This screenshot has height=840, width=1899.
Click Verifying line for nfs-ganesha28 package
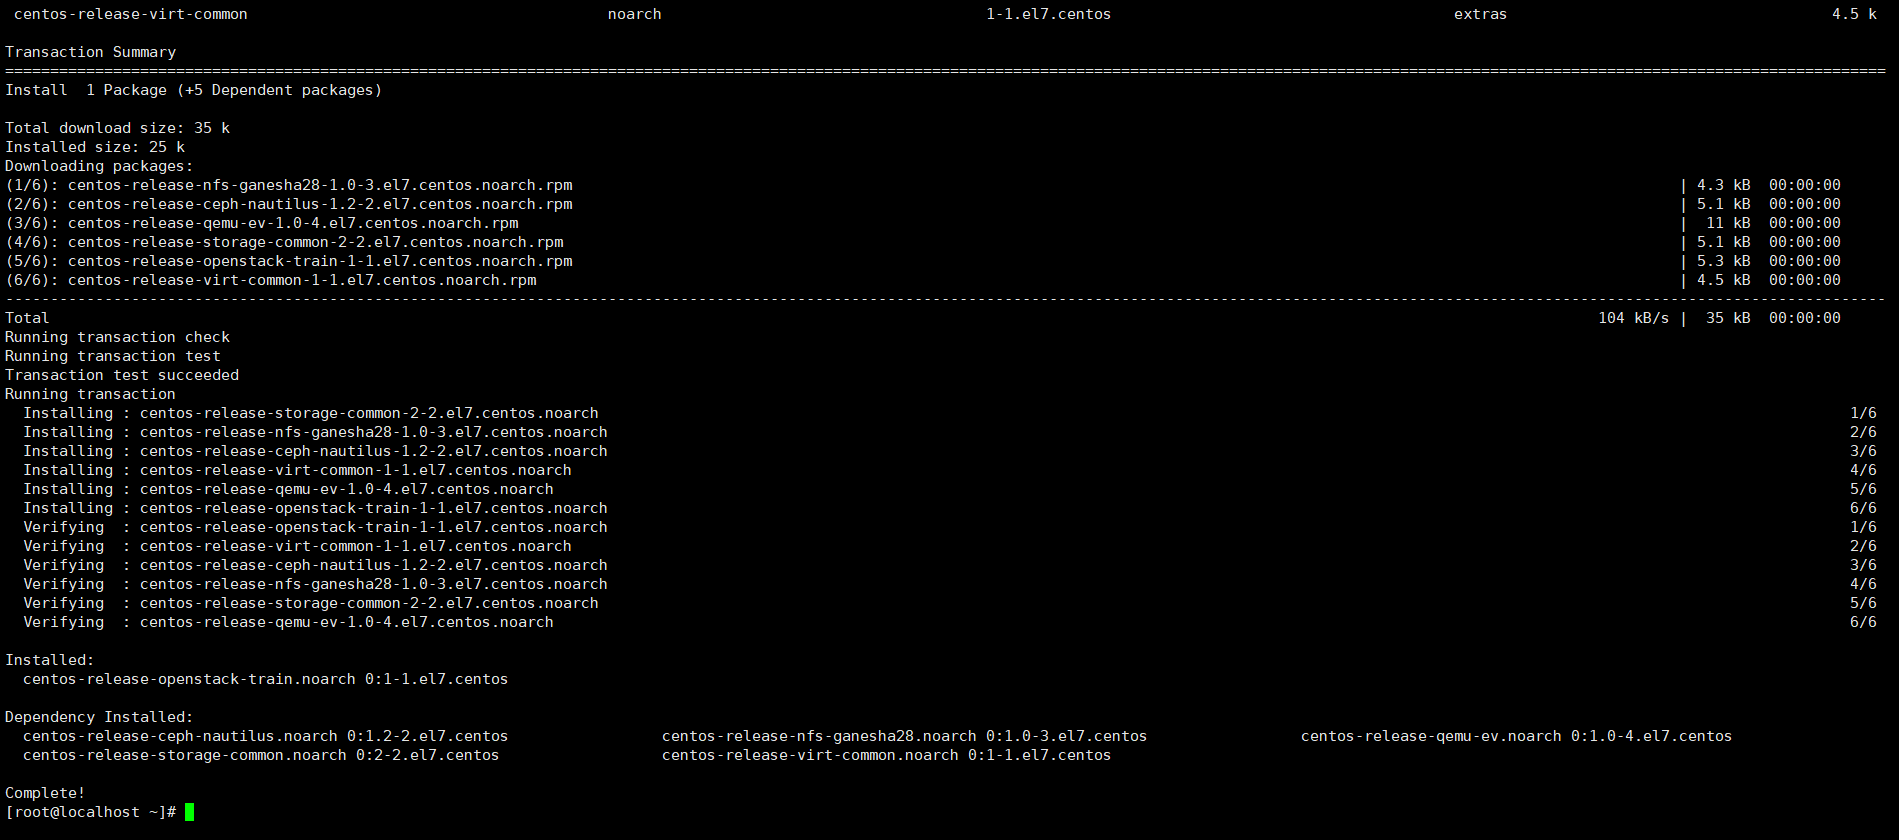(x=315, y=584)
